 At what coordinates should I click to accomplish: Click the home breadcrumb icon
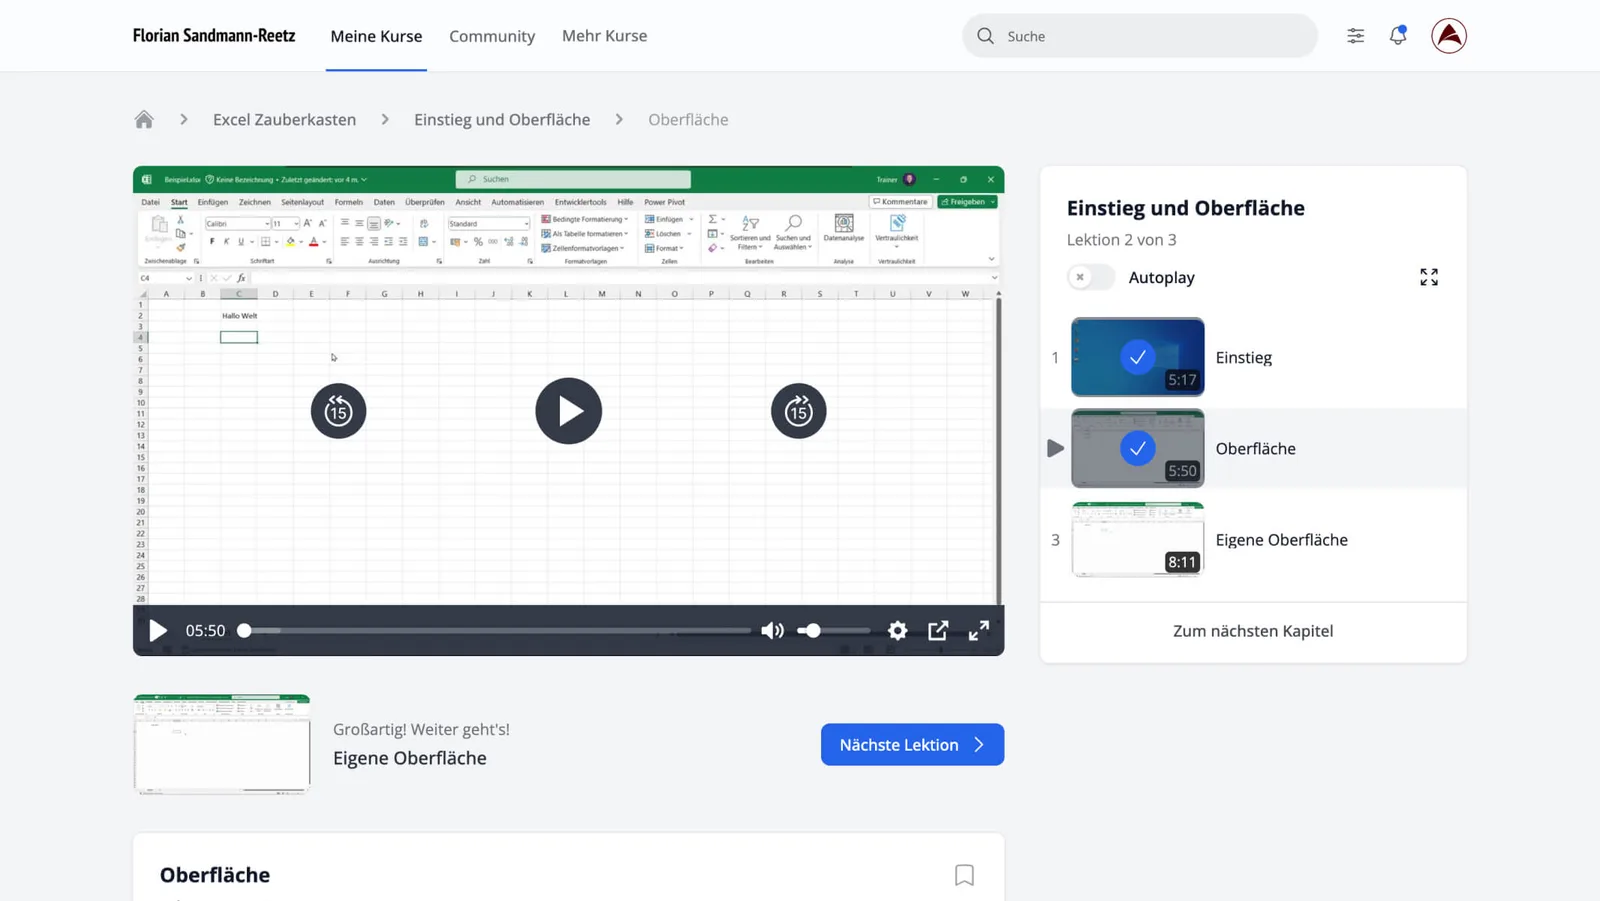(144, 120)
